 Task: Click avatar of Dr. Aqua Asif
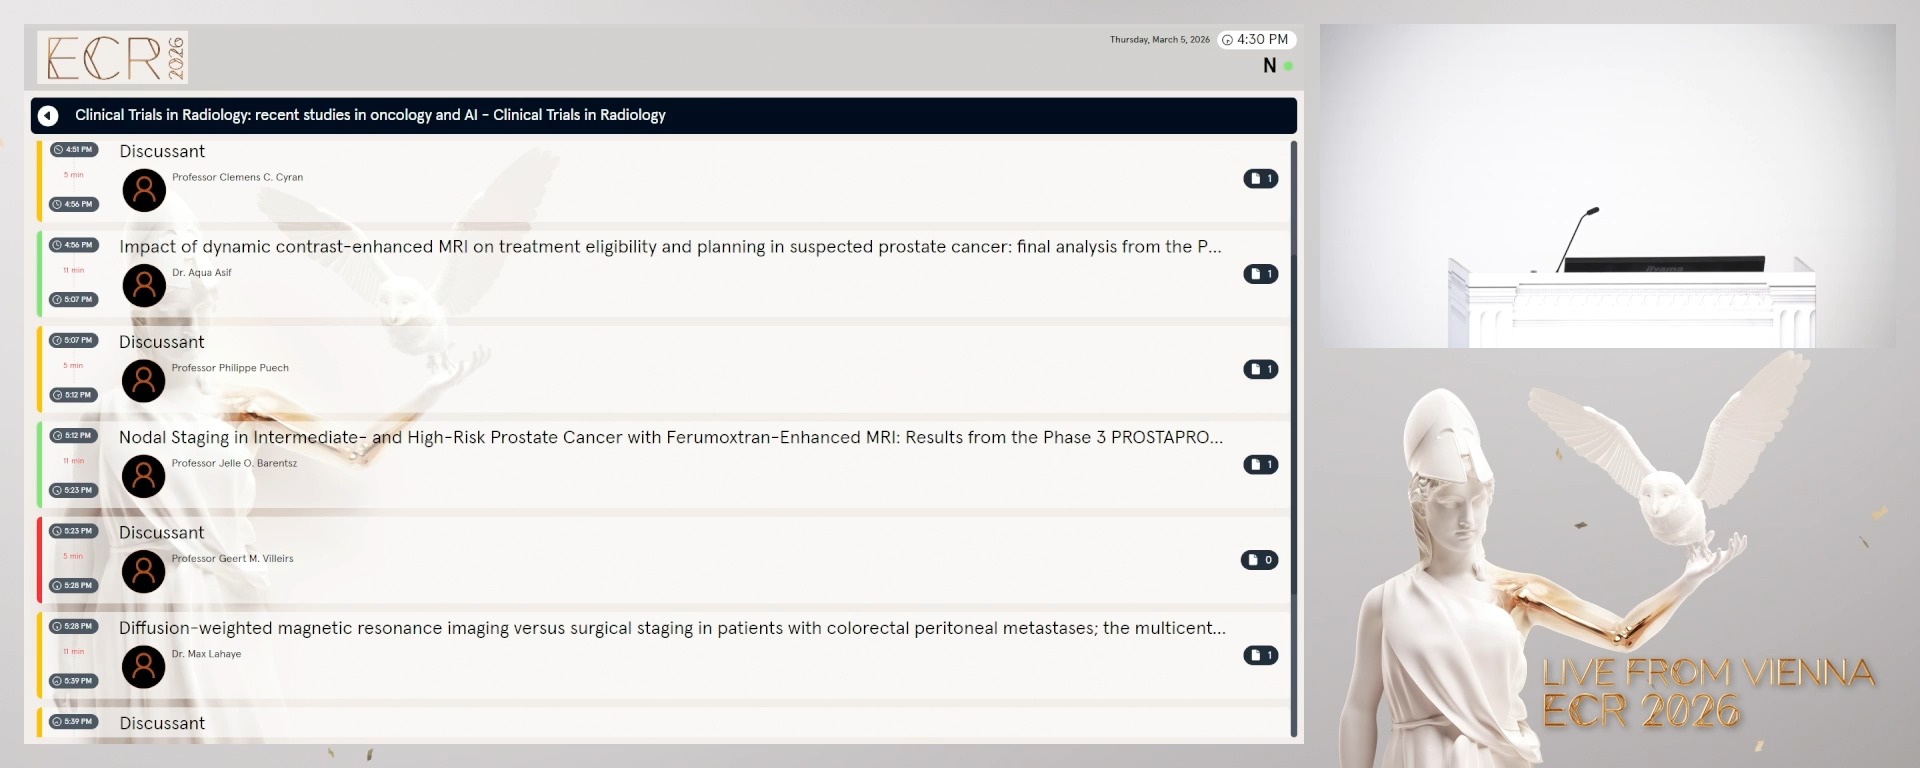[144, 285]
